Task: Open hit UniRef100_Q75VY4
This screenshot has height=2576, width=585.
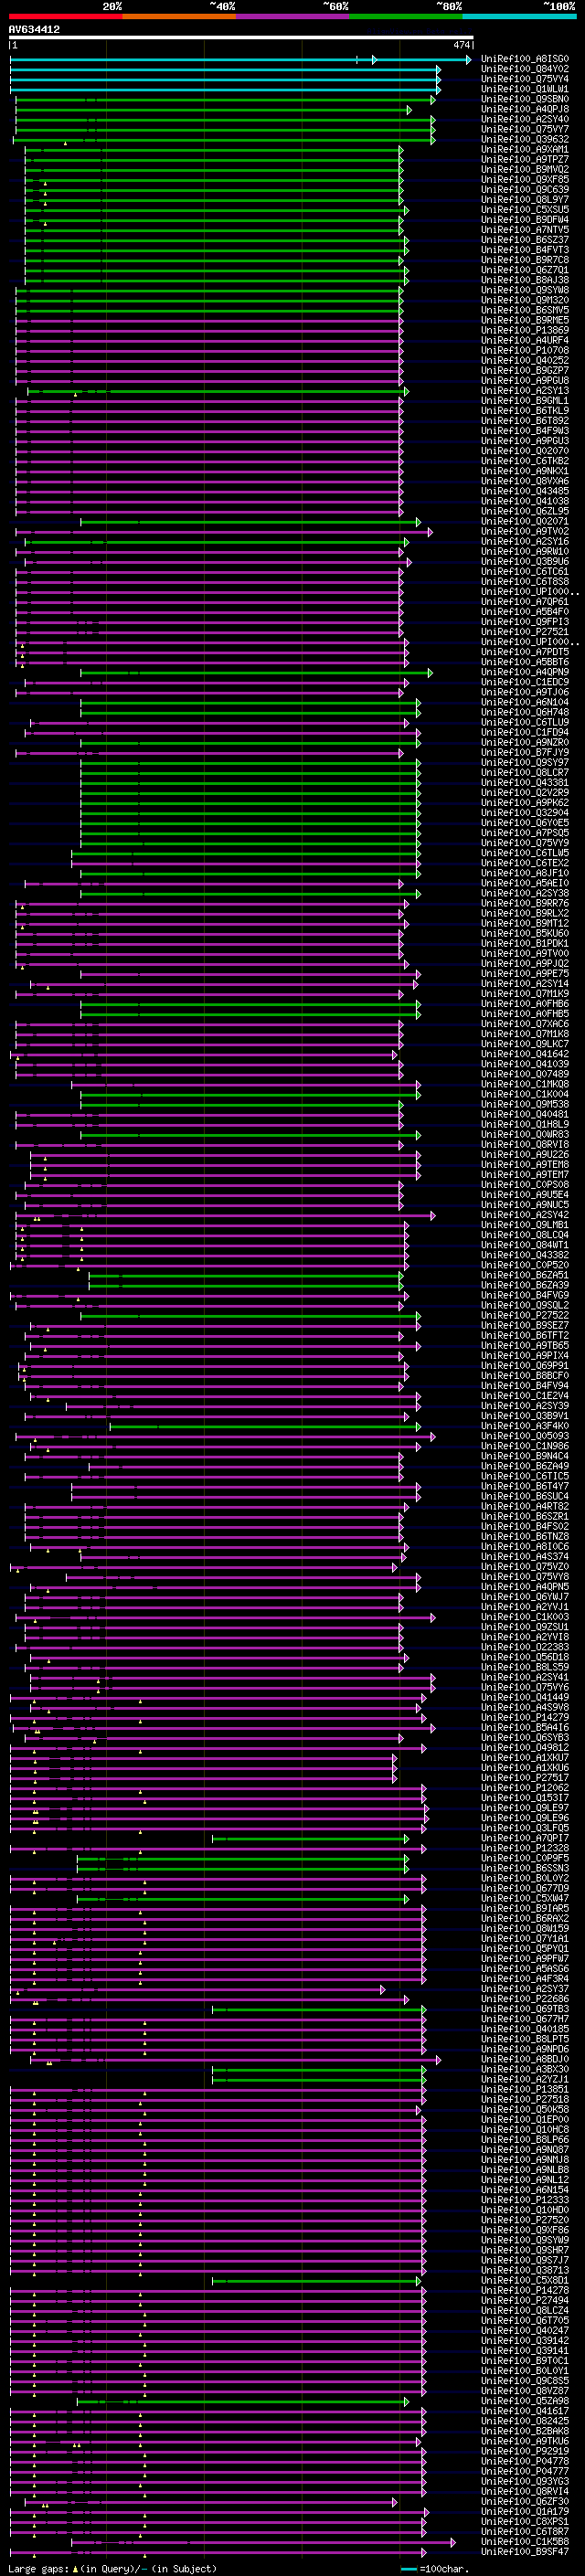Action: click(x=525, y=80)
